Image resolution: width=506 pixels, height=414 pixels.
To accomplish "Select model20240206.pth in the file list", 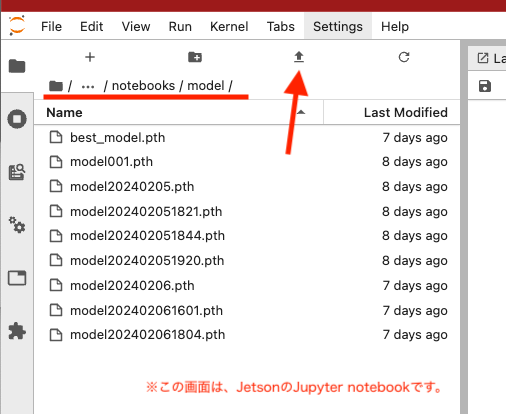I will pyautogui.click(x=247, y=285).
